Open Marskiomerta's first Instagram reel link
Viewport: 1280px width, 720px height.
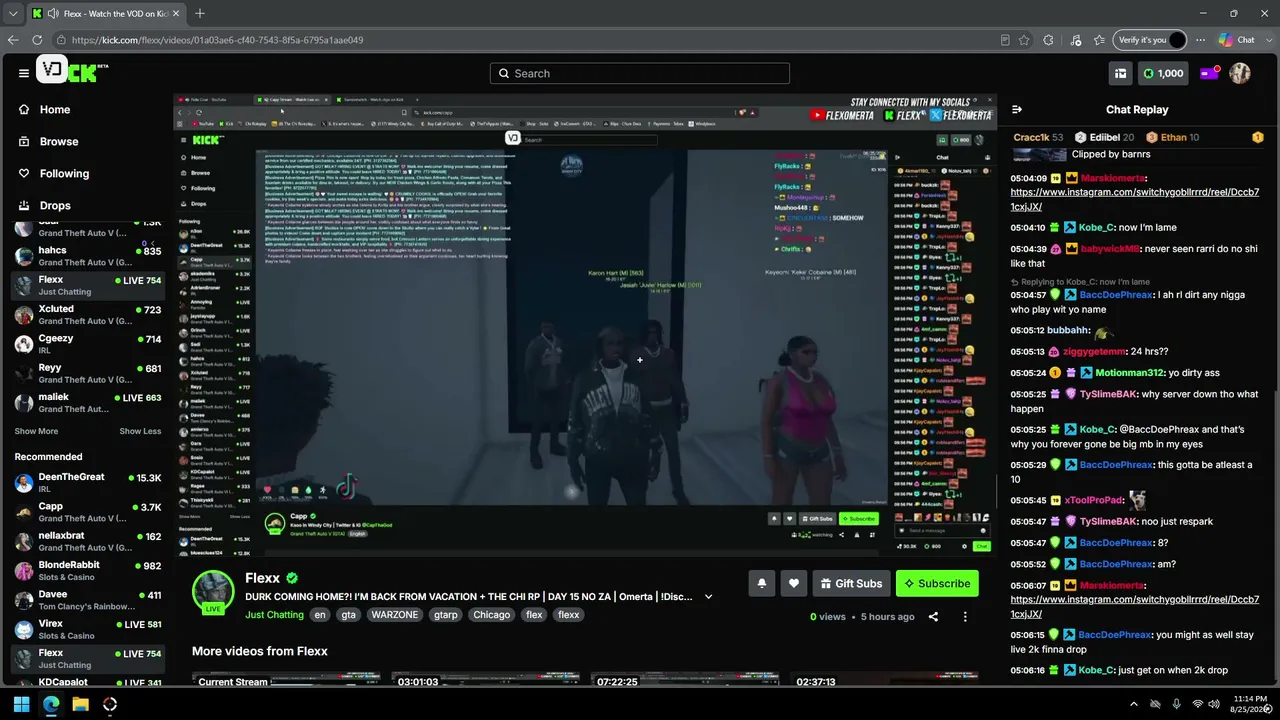(1135, 199)
